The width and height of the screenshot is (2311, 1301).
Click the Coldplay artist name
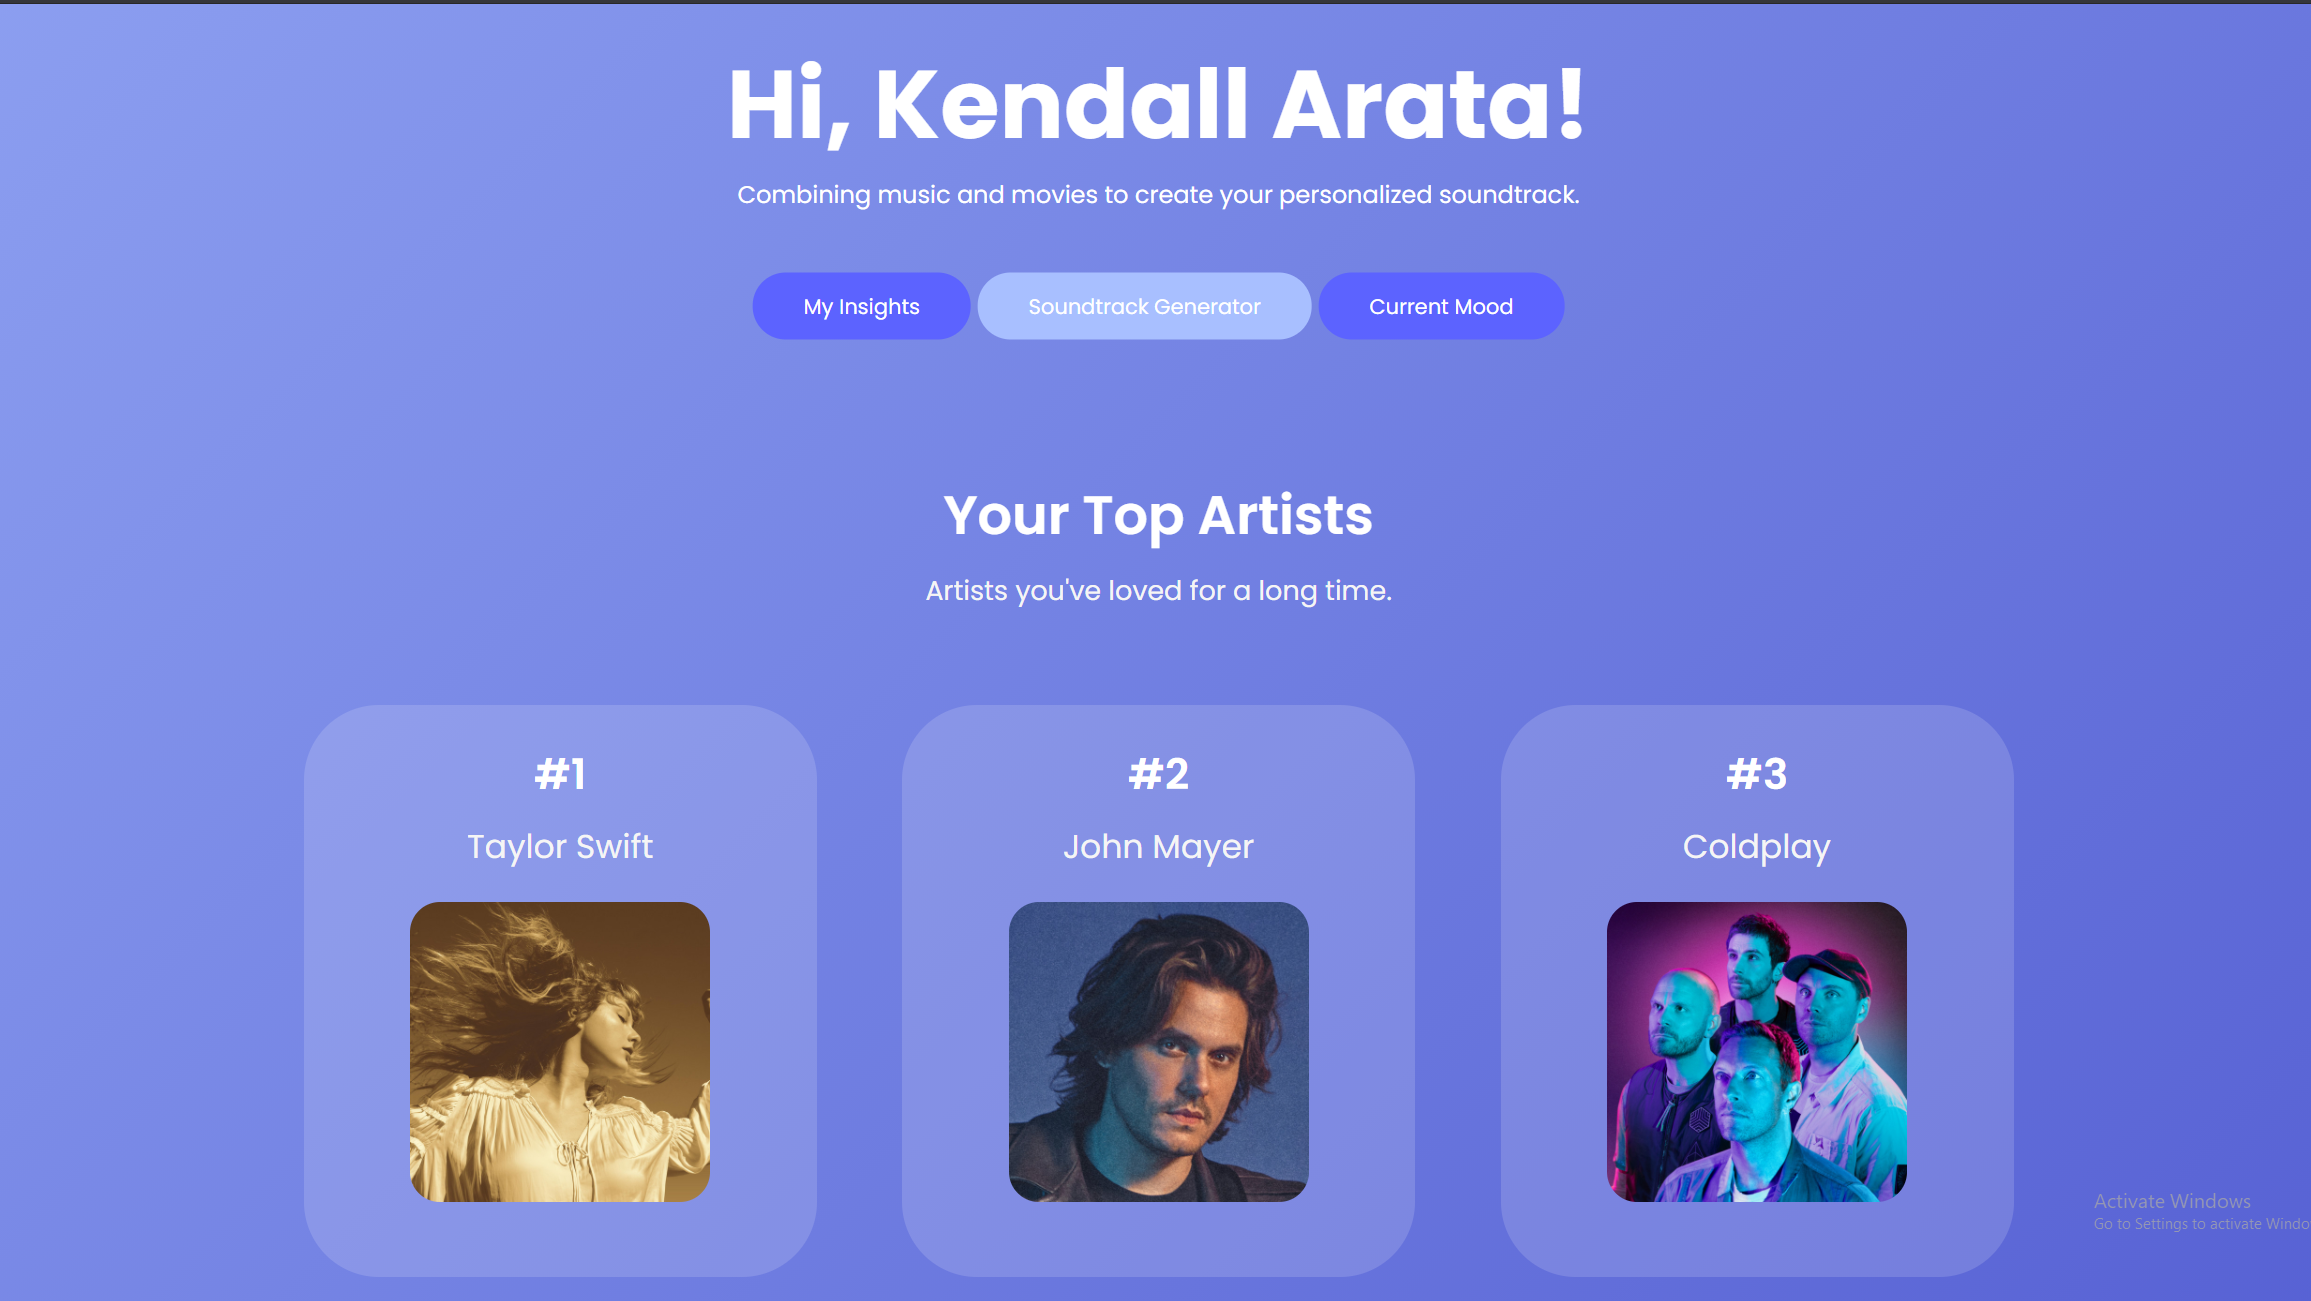pos(1756,847)
